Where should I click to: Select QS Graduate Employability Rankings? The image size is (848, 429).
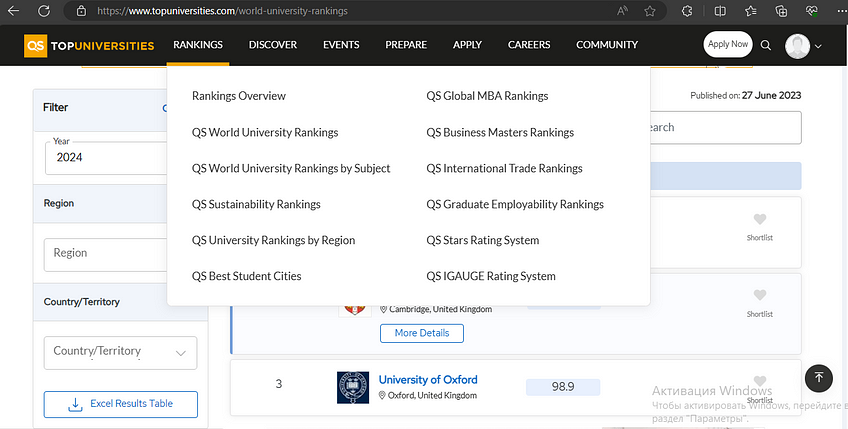[515, 204]
